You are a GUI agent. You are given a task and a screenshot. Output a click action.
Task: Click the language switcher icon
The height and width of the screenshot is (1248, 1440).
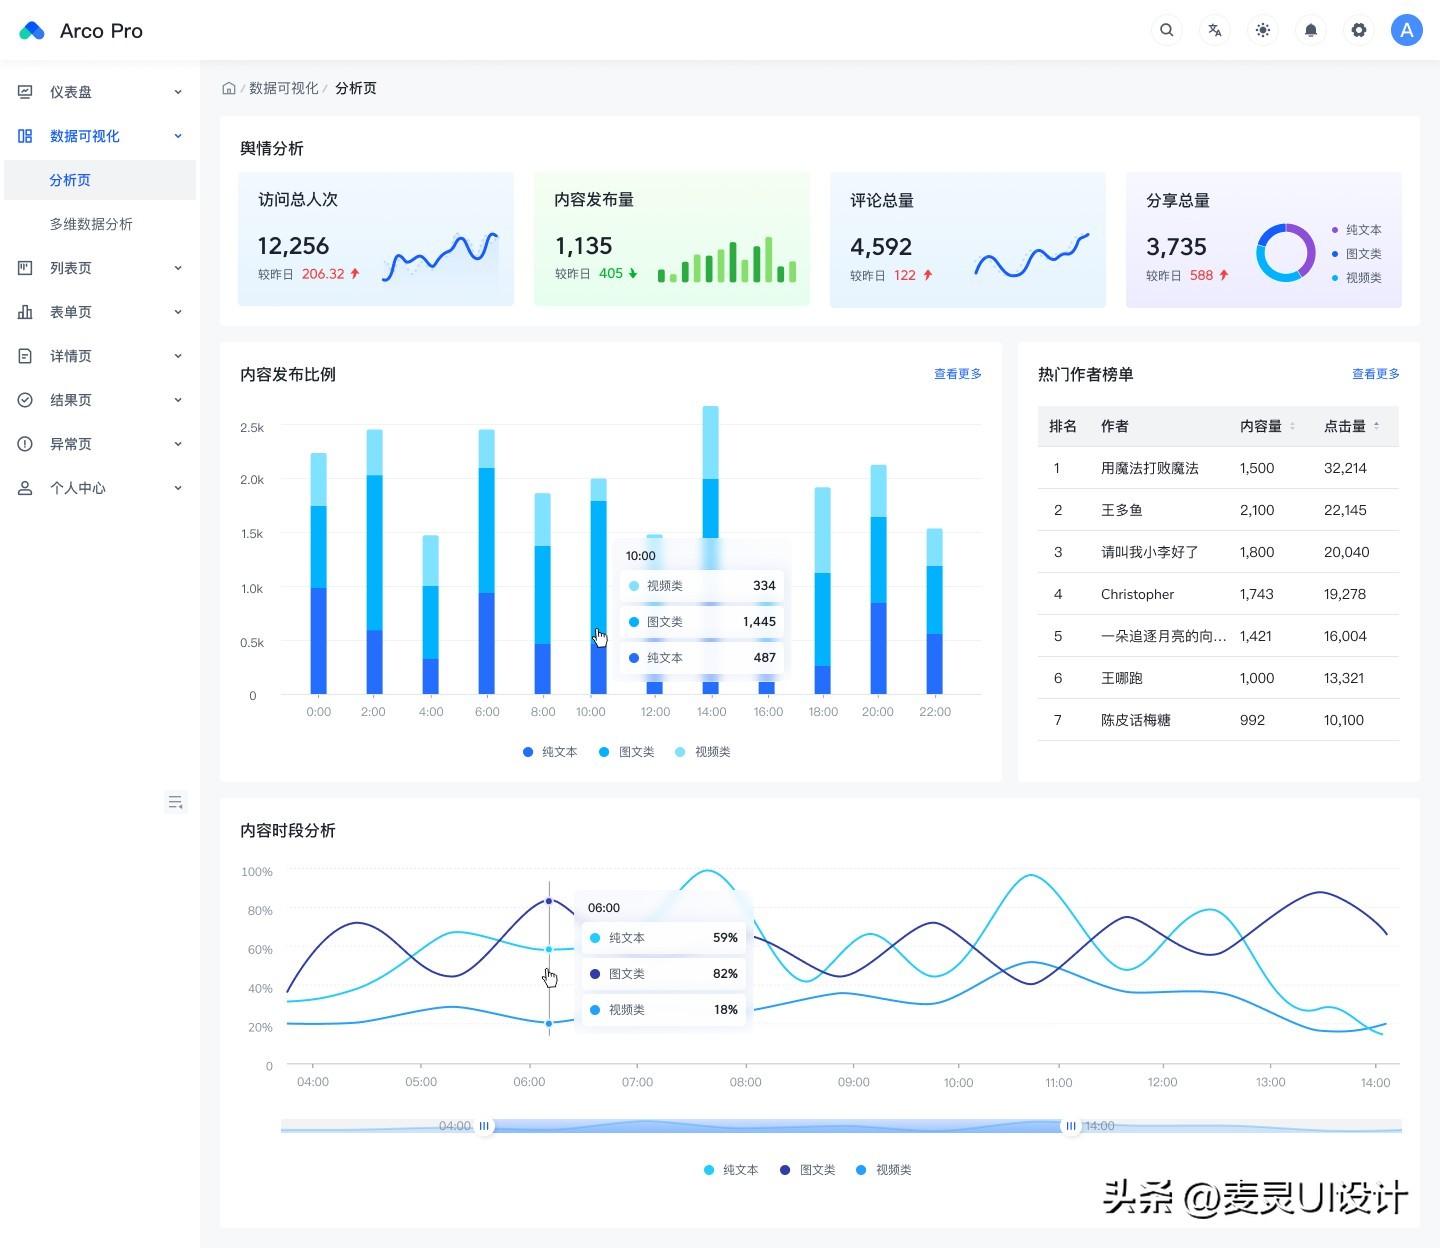1214,30
